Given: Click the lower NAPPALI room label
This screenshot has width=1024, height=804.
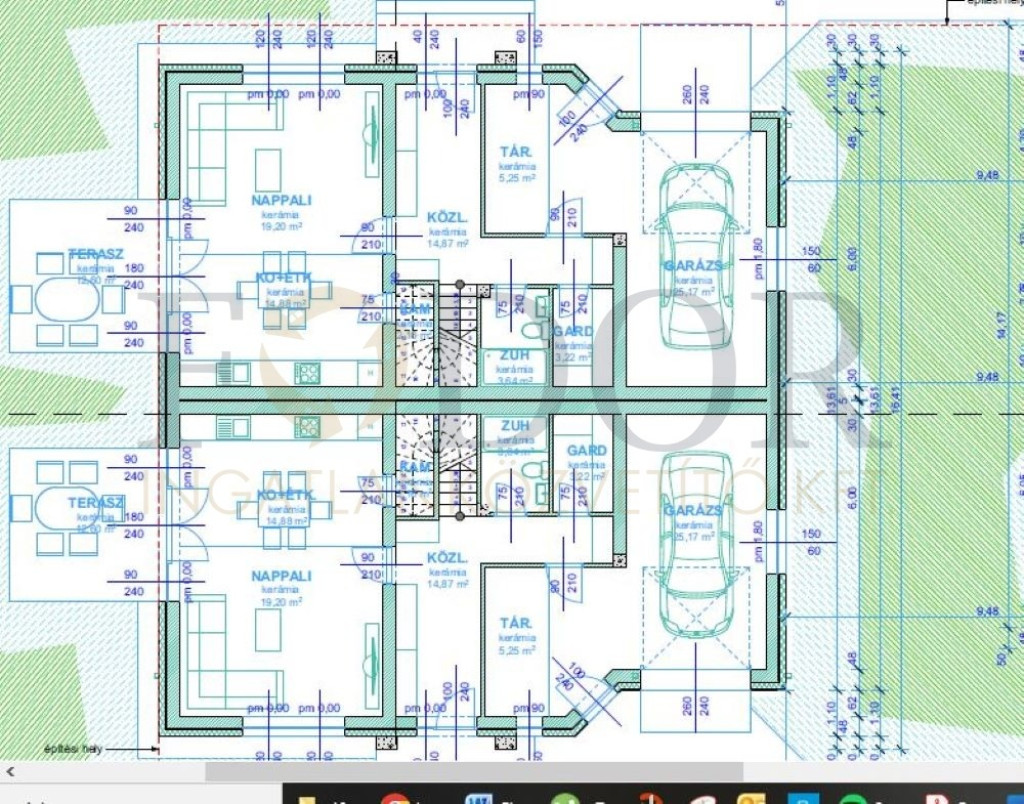Looking at the screenshot, I should coord(281,576).
